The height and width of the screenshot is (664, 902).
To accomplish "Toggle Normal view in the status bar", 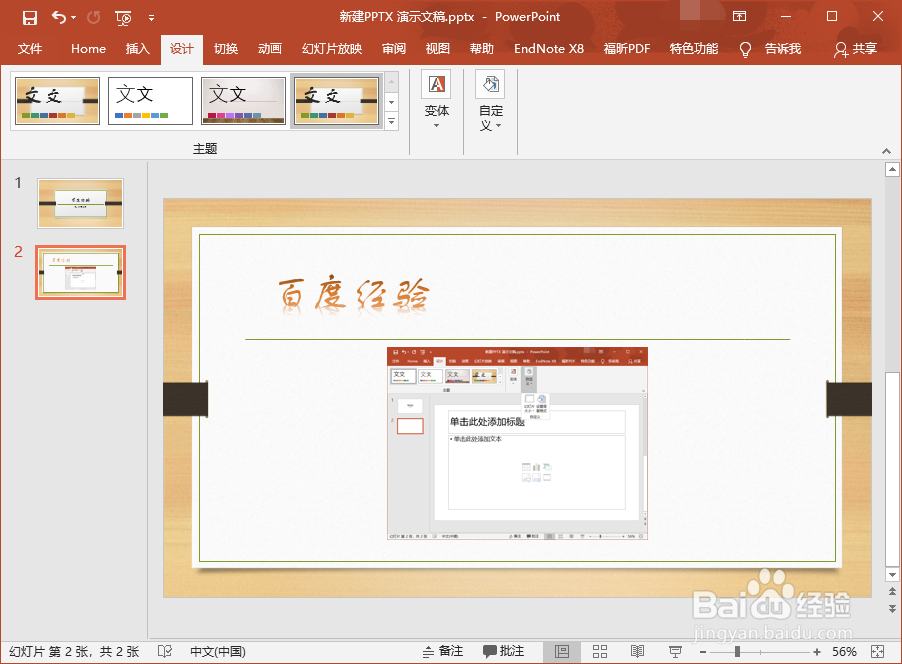I will (x=562, y=651).
